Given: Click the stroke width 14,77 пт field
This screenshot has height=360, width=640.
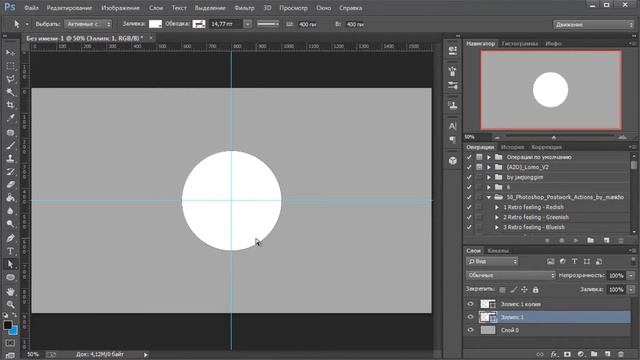Looking at the screenshot, I should pyautogui.click(x=227, y=24).
